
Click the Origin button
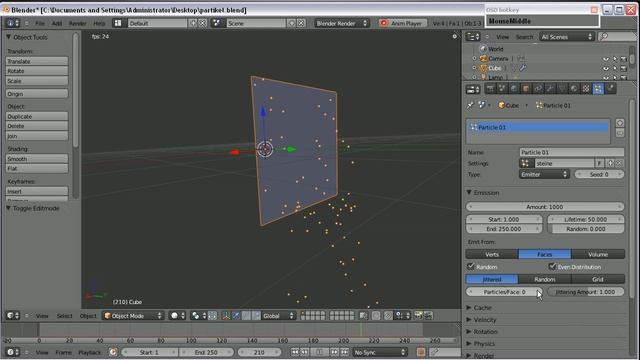(37, 93)
